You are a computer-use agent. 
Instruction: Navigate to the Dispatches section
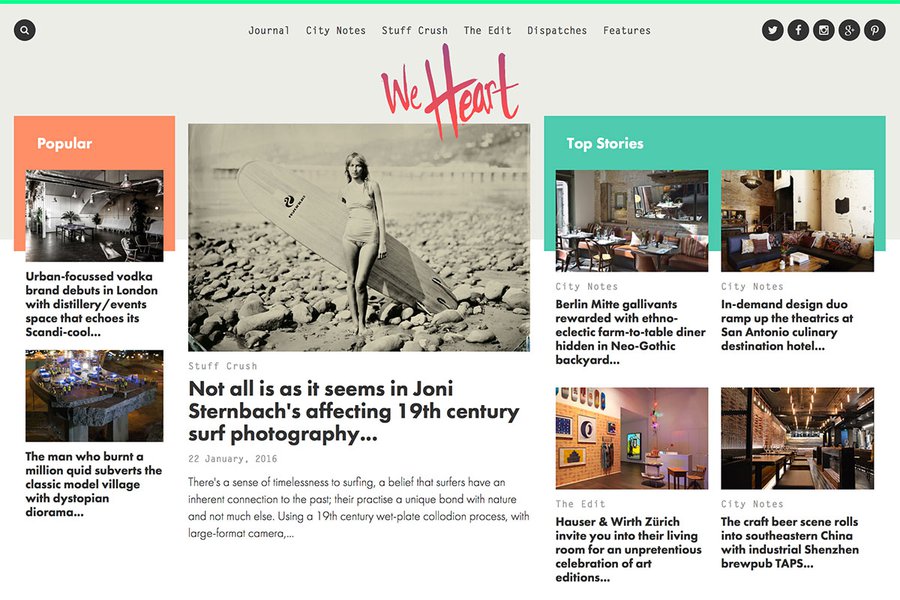(557, 30)
